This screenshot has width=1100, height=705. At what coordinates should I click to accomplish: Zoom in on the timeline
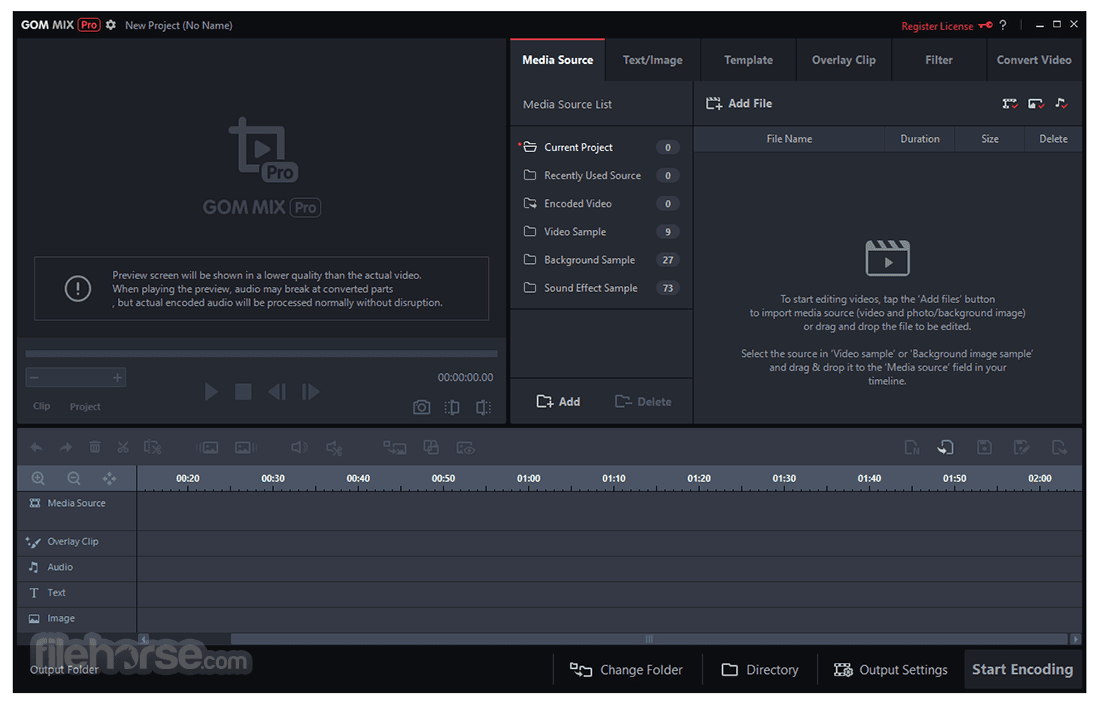[x=38, y=478]
